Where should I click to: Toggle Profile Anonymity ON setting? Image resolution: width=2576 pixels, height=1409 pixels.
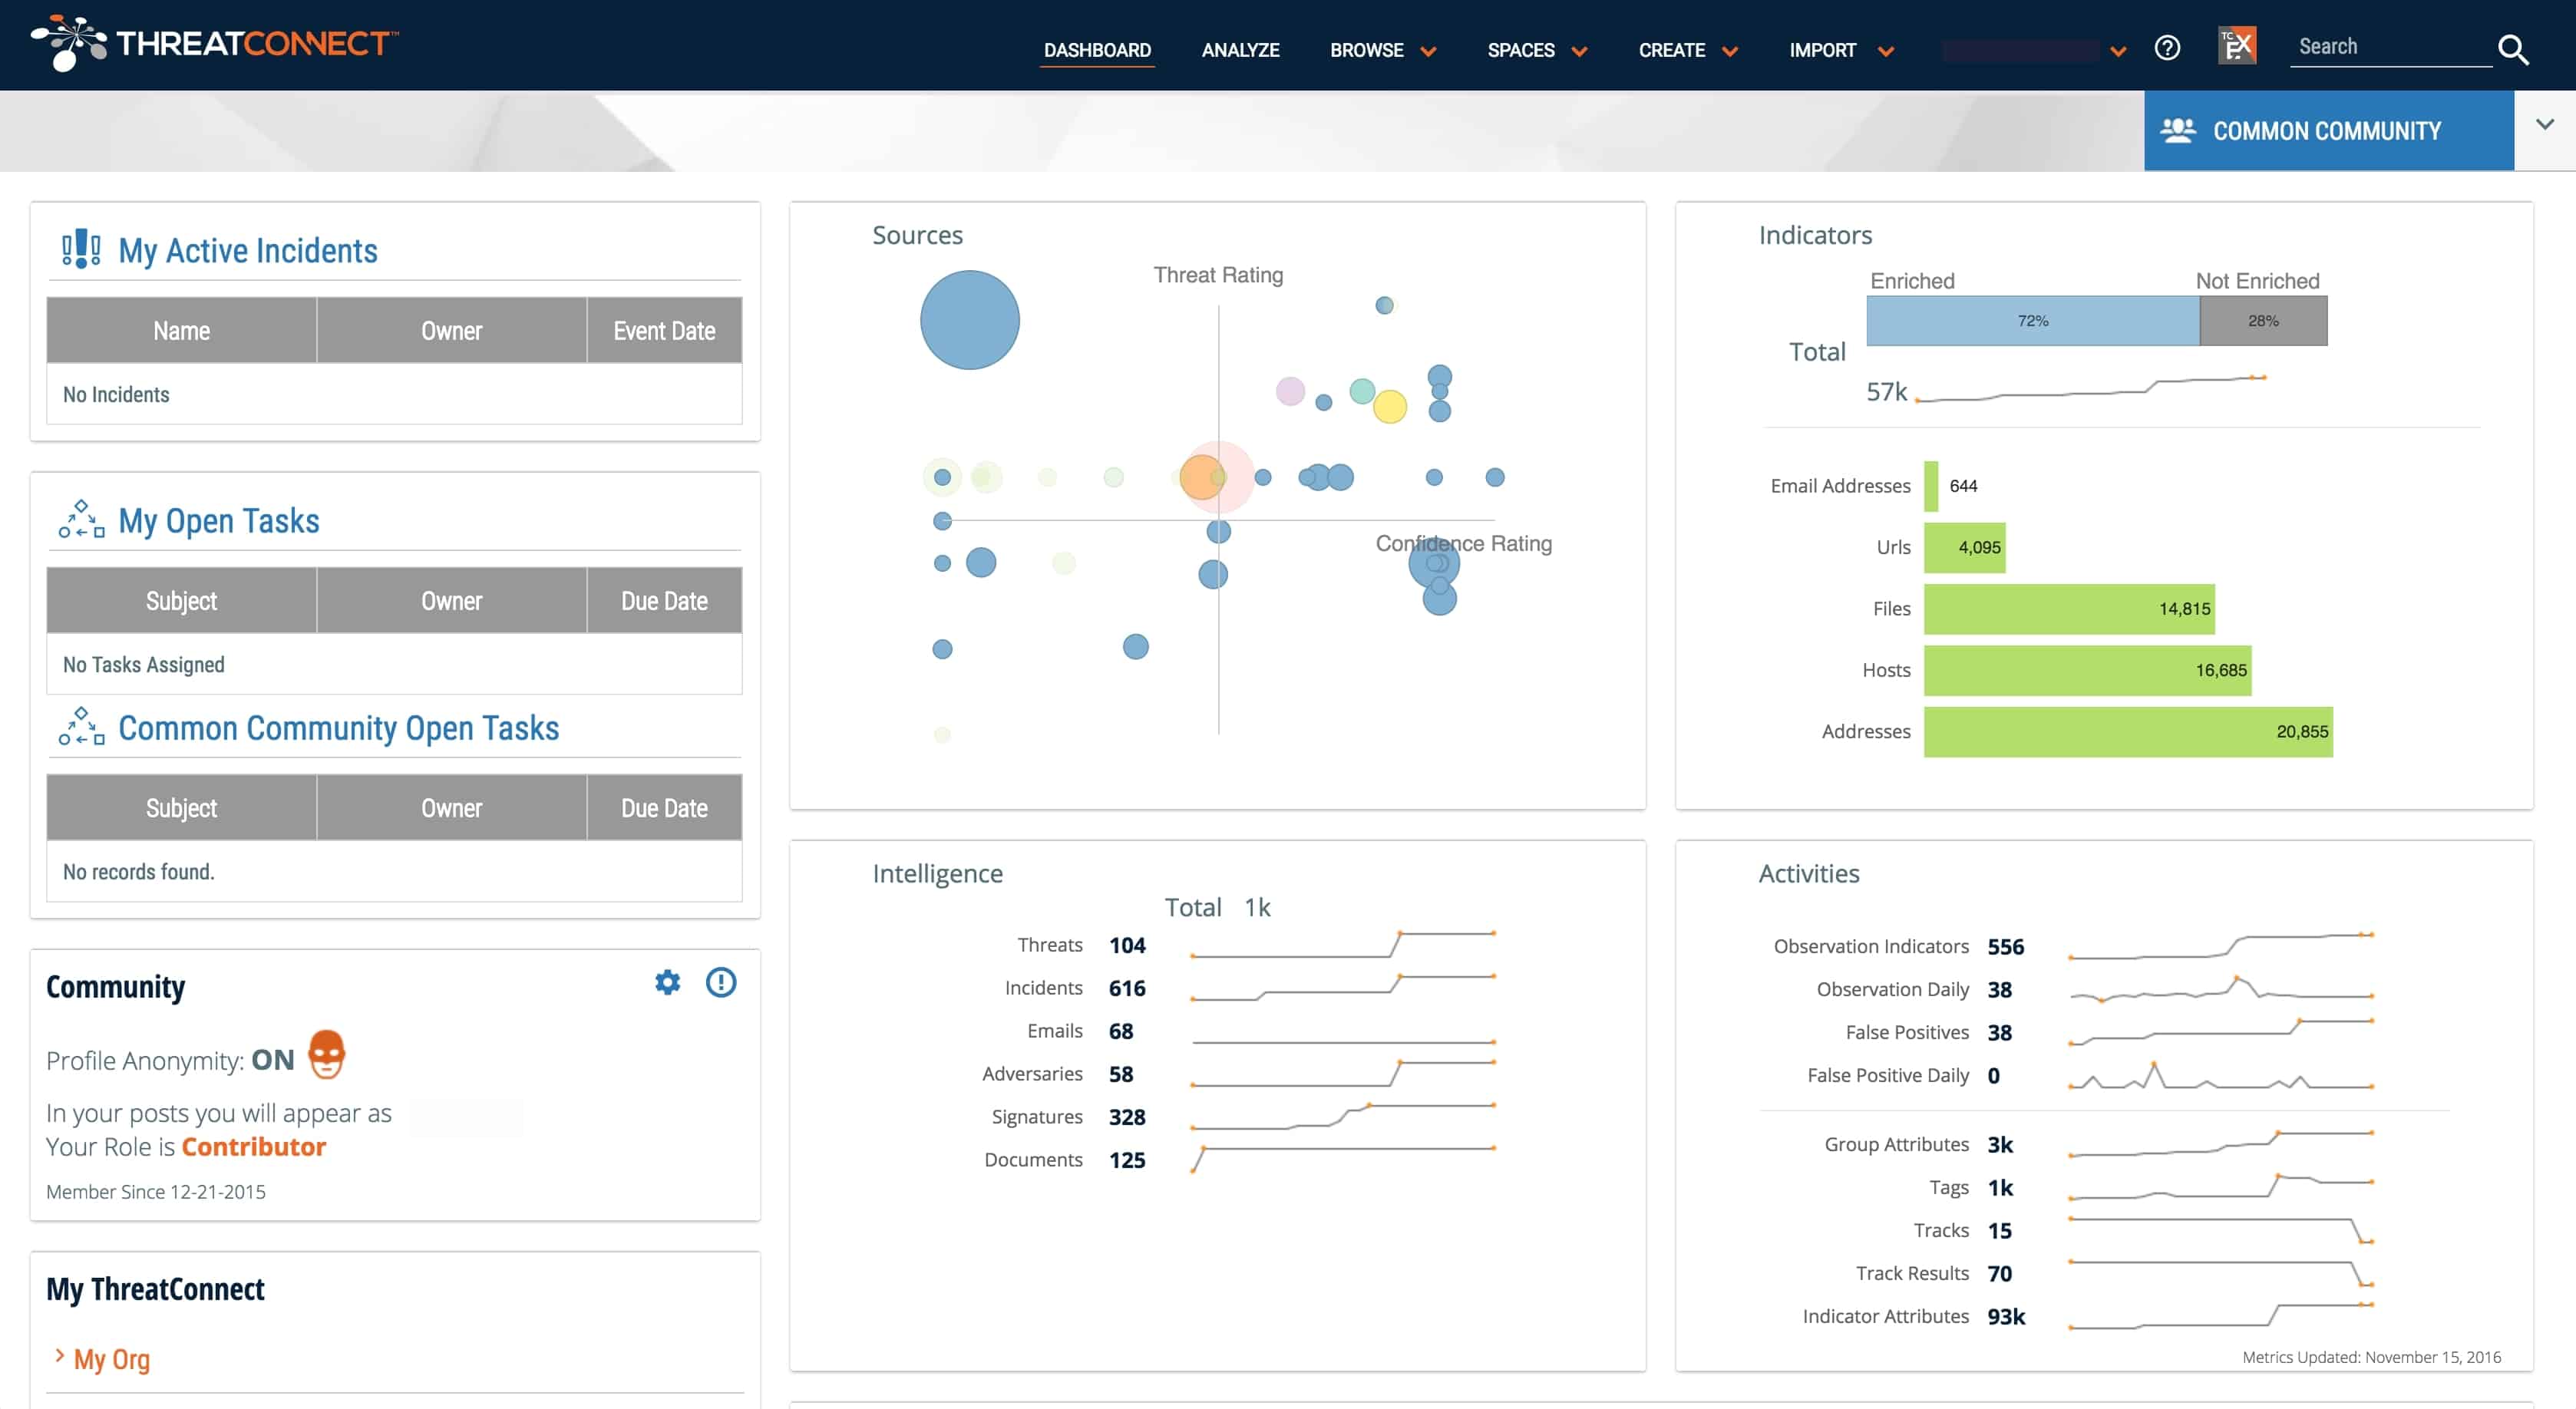(x=272, y=1059)
